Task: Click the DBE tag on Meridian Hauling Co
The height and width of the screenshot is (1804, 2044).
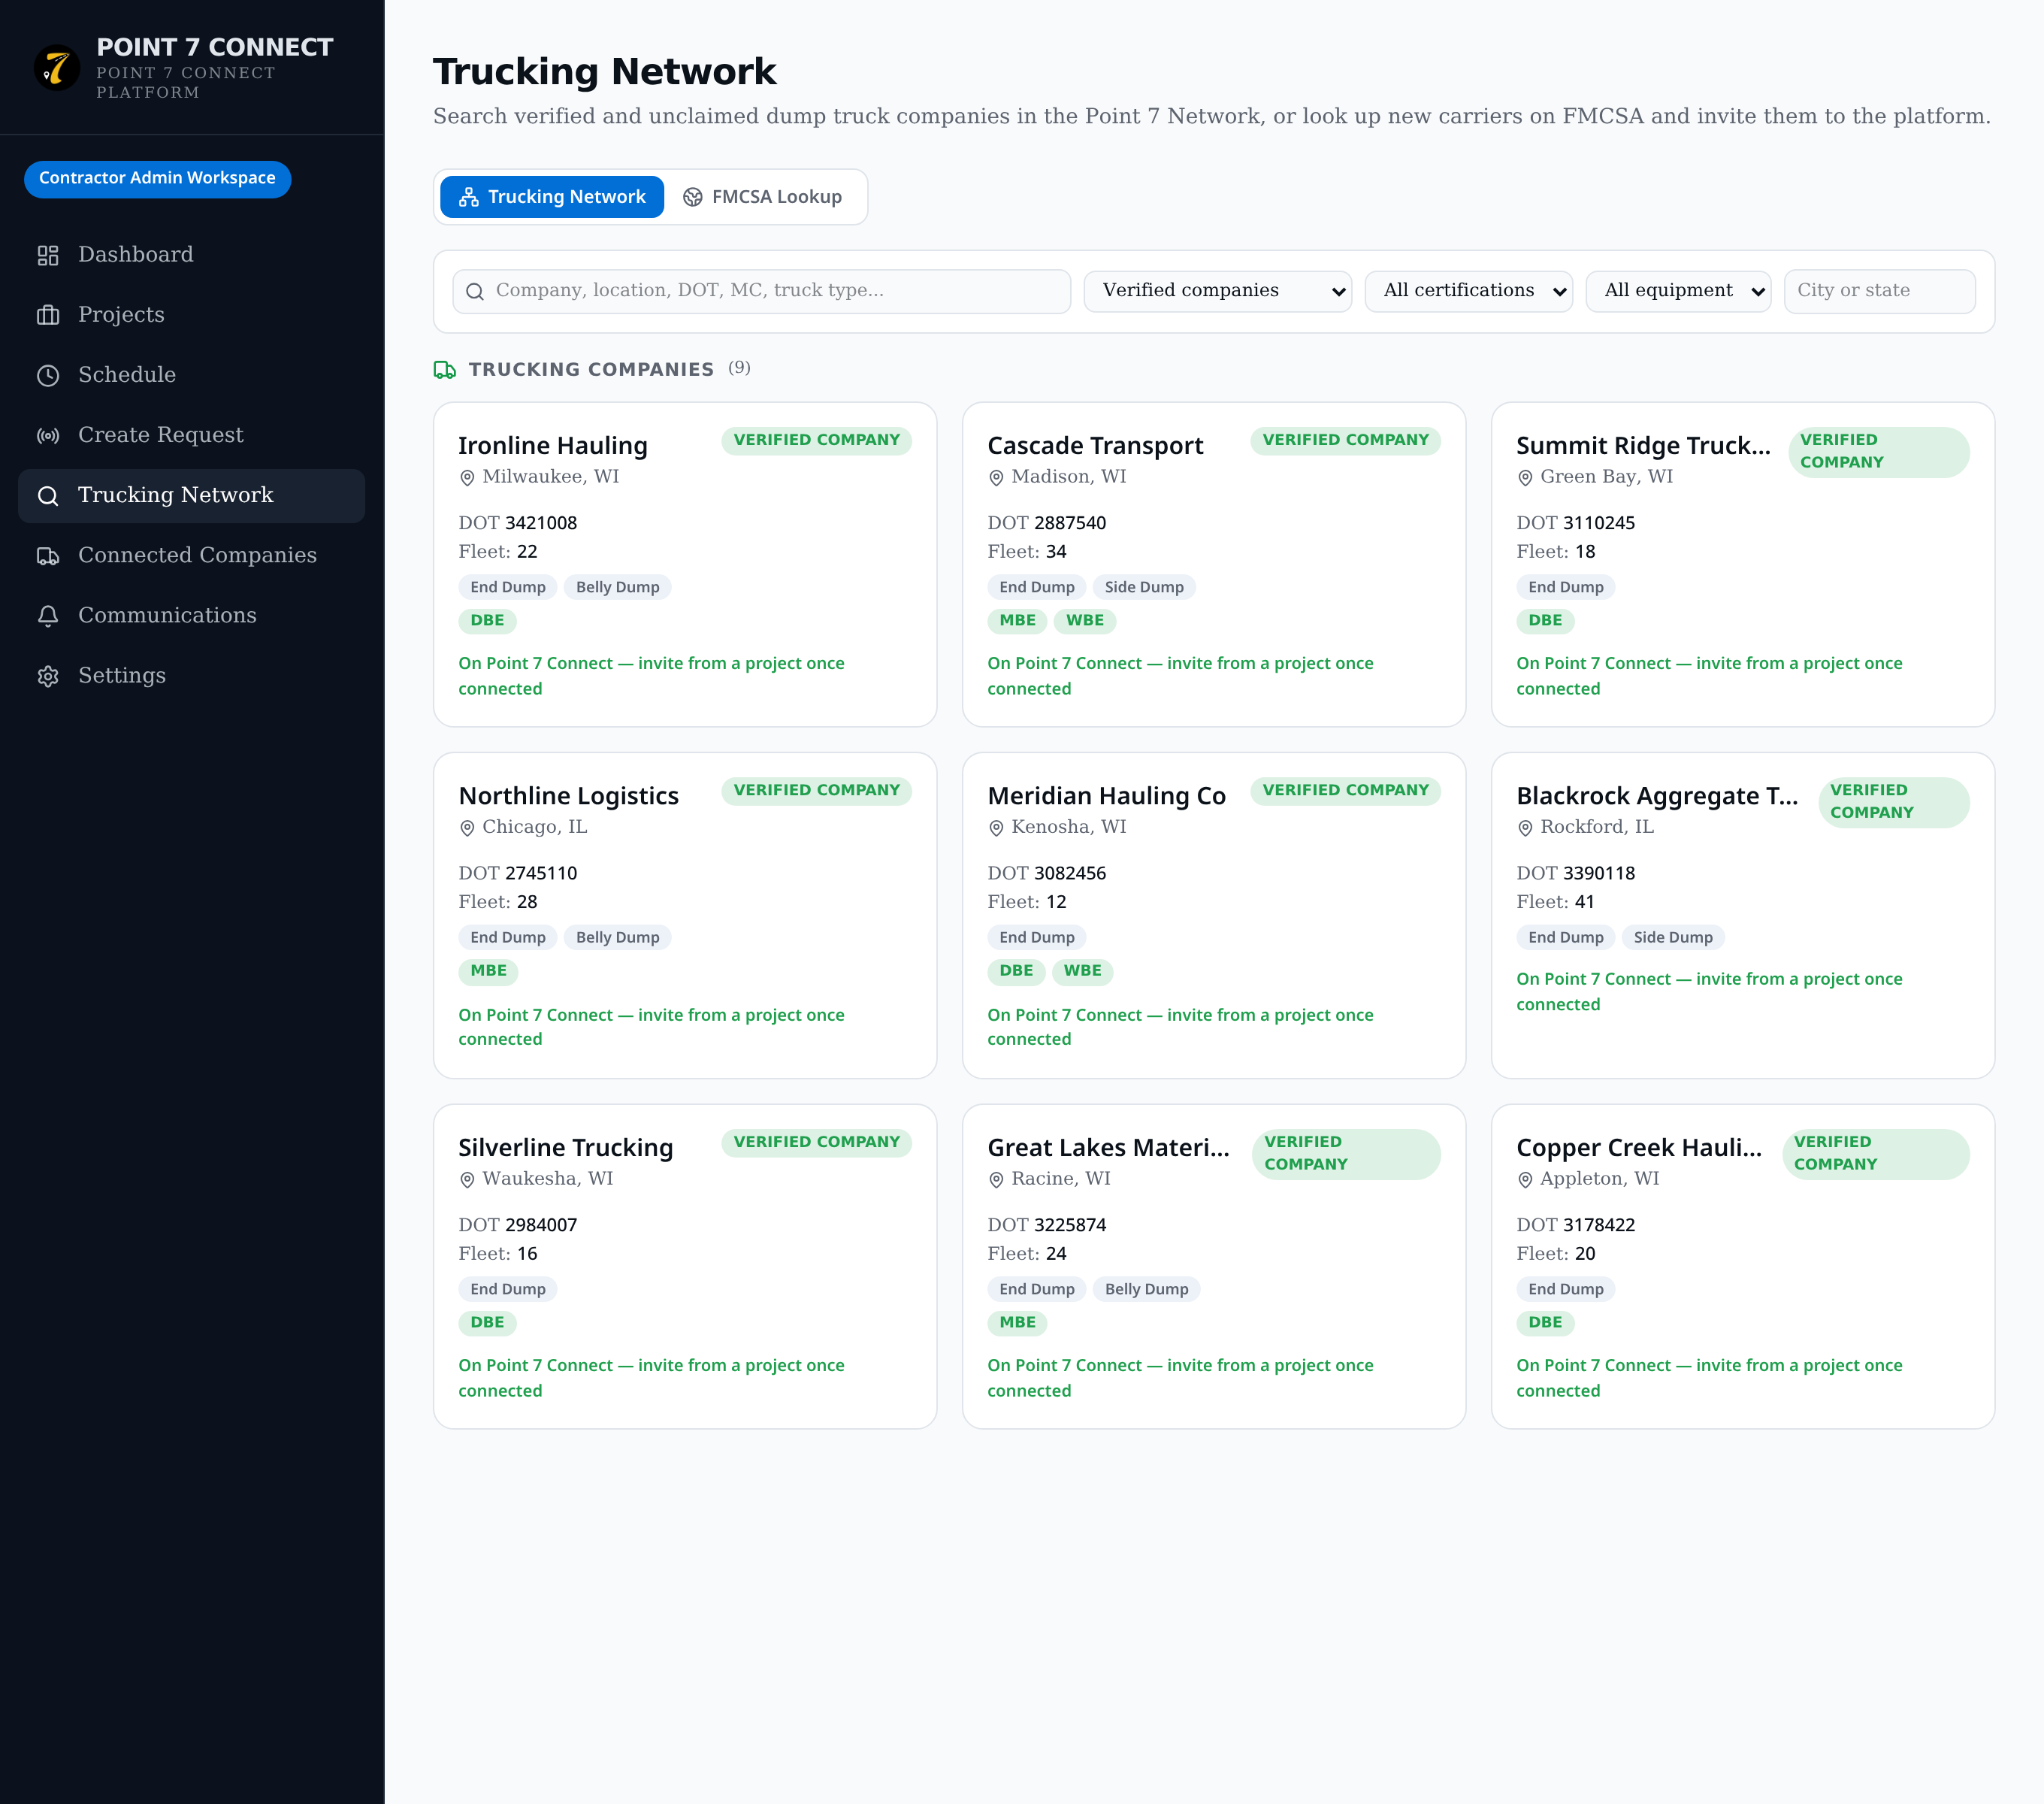Action: 1016,971
